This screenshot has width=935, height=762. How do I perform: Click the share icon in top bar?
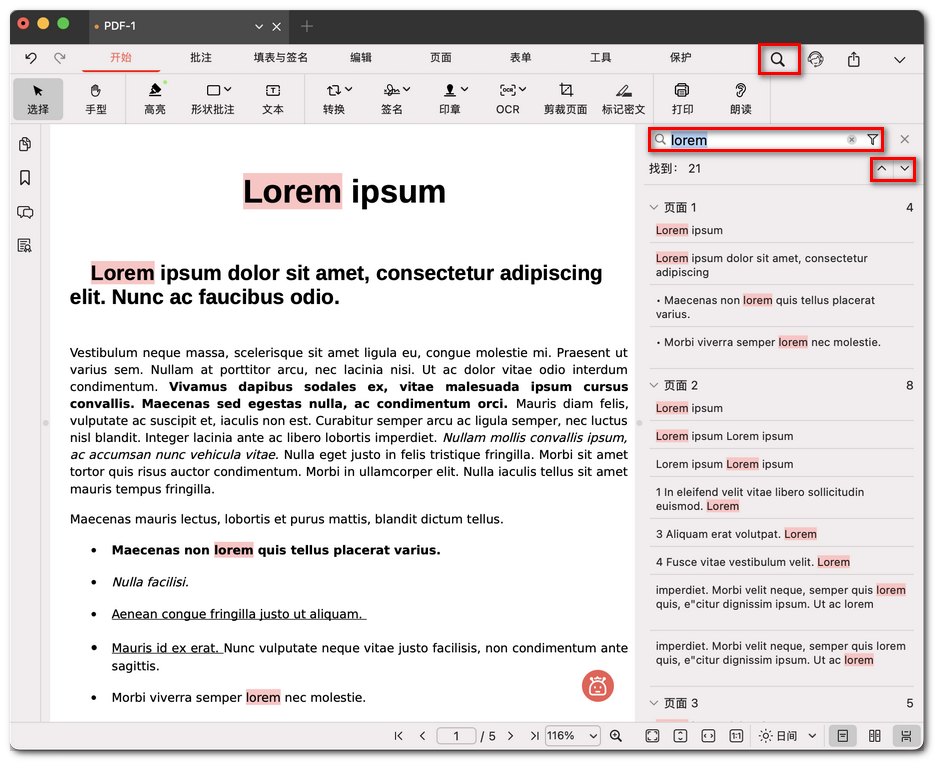pos(853,60)
